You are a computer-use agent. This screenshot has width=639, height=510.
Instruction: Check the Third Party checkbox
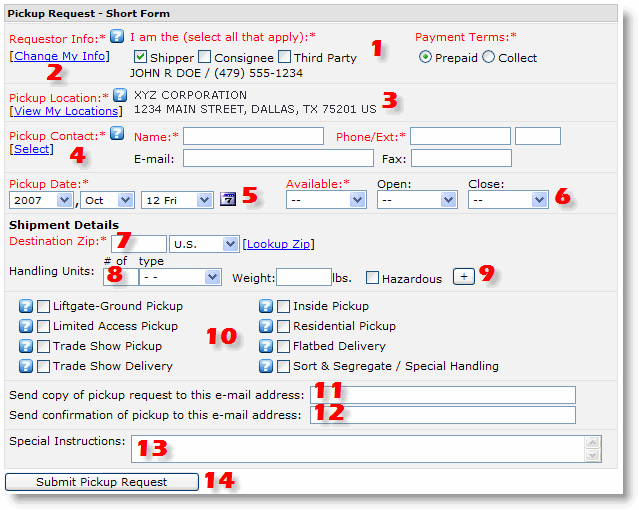click(x=284, y=57)
